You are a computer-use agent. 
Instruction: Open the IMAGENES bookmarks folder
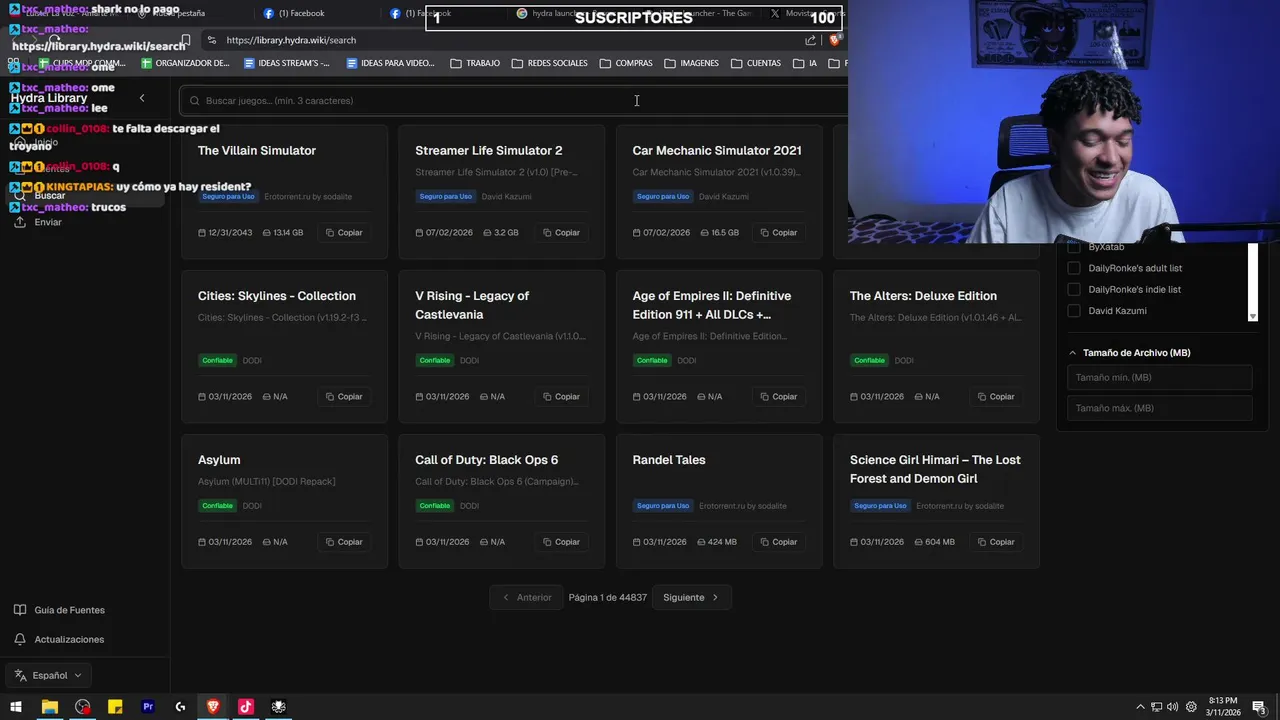click(691, 63)
